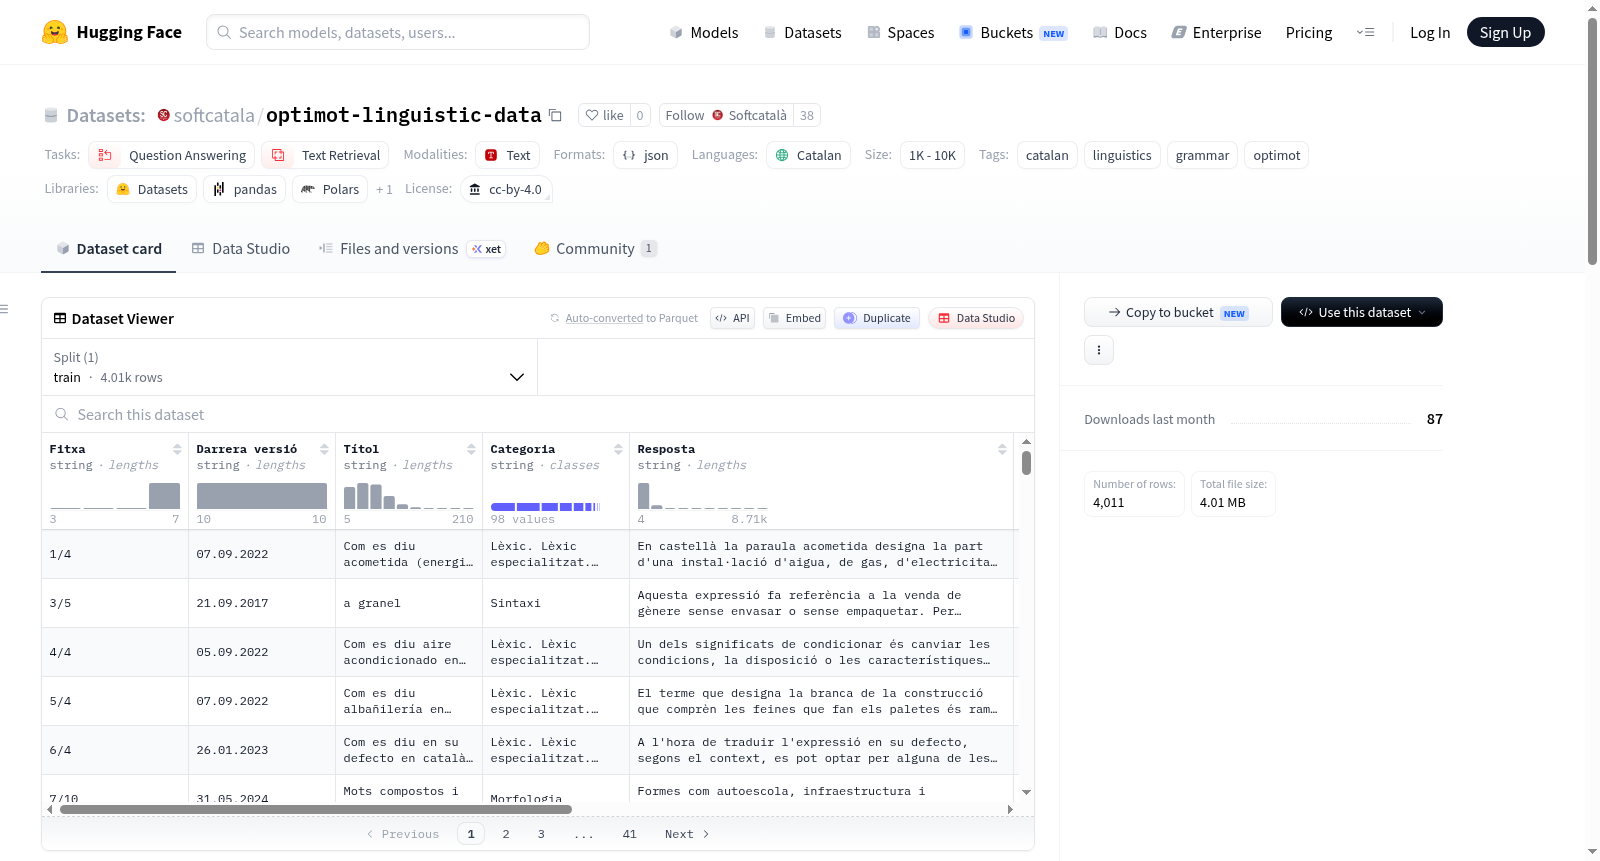The height and width of the screenshot is (861, 1600).
Task: Open the Docs menu item
Action: [x=1119, y=32]
